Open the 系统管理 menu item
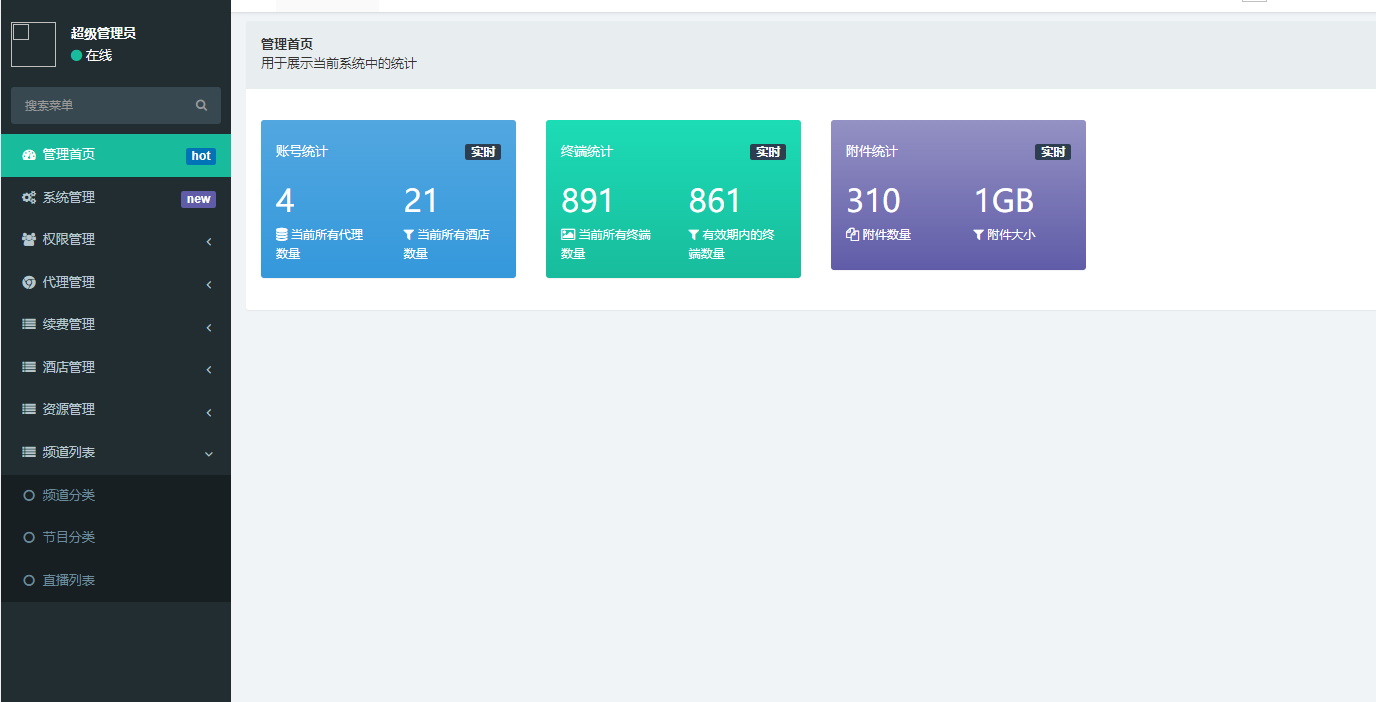Screen dimensions: 1376x702 68,198
